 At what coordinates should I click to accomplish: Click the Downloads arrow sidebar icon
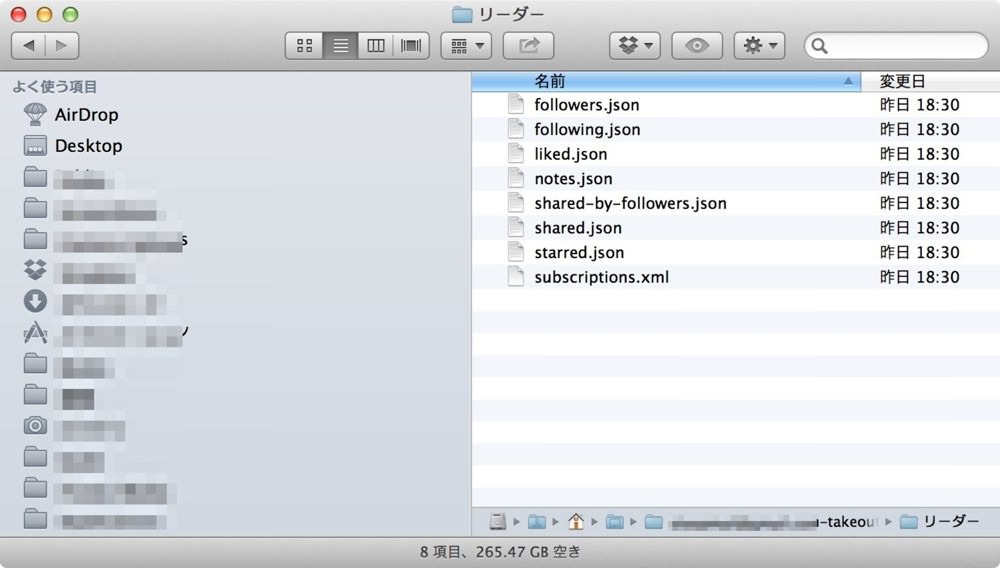[x=35, y=301]
